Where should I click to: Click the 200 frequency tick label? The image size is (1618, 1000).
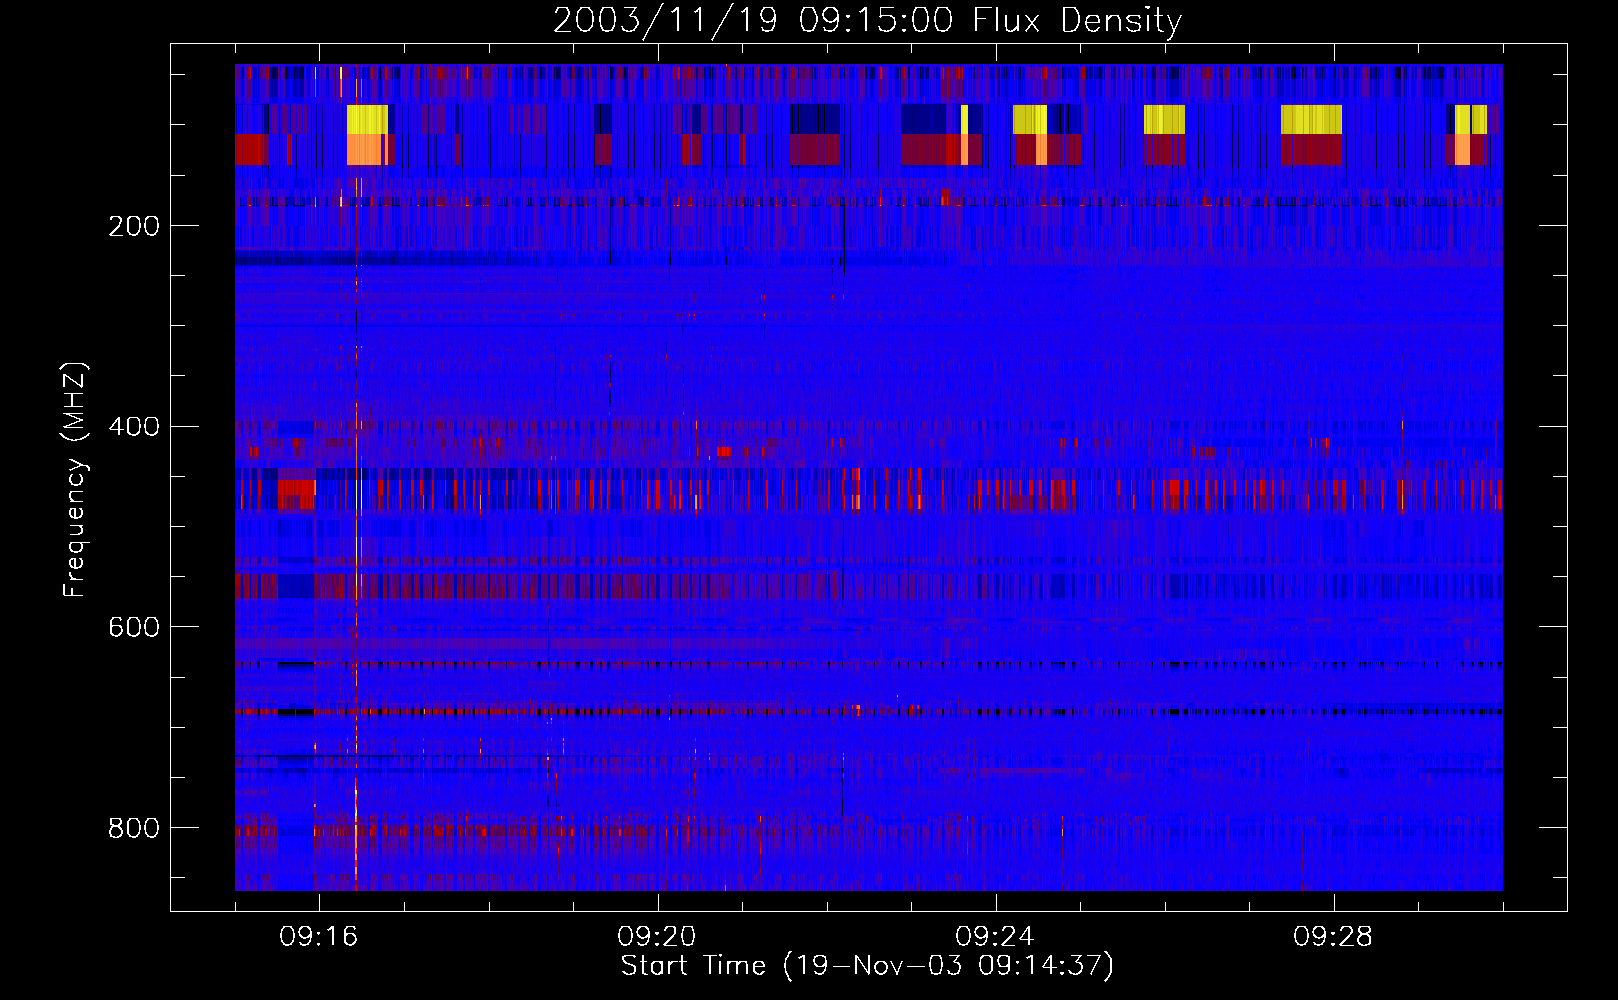click(x=134, y=226)
